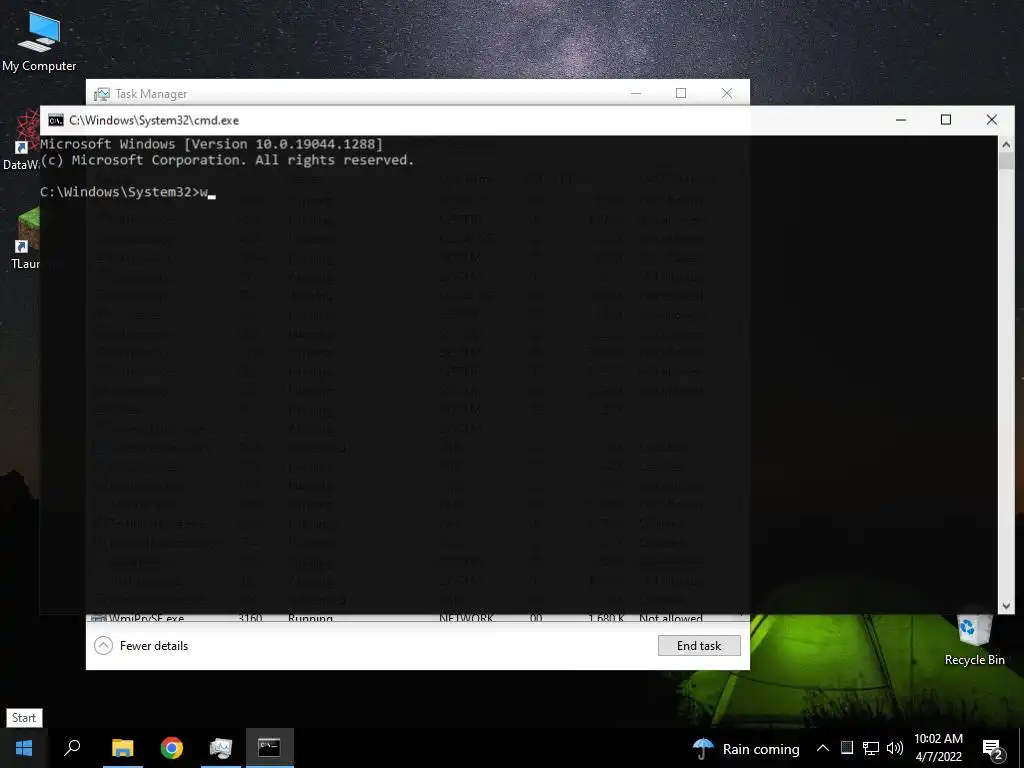Screen dimensions: 1024x768
Task: Open the Rain coming weather widget
Action: [746, 749]
